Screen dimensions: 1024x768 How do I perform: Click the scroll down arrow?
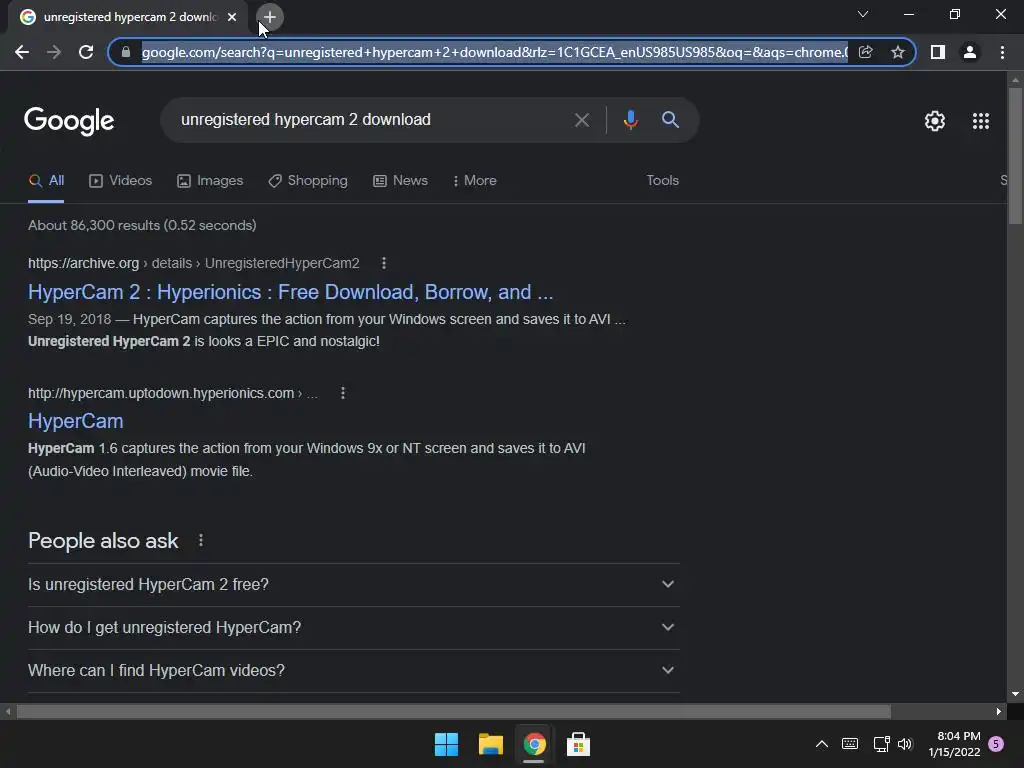1015,695
